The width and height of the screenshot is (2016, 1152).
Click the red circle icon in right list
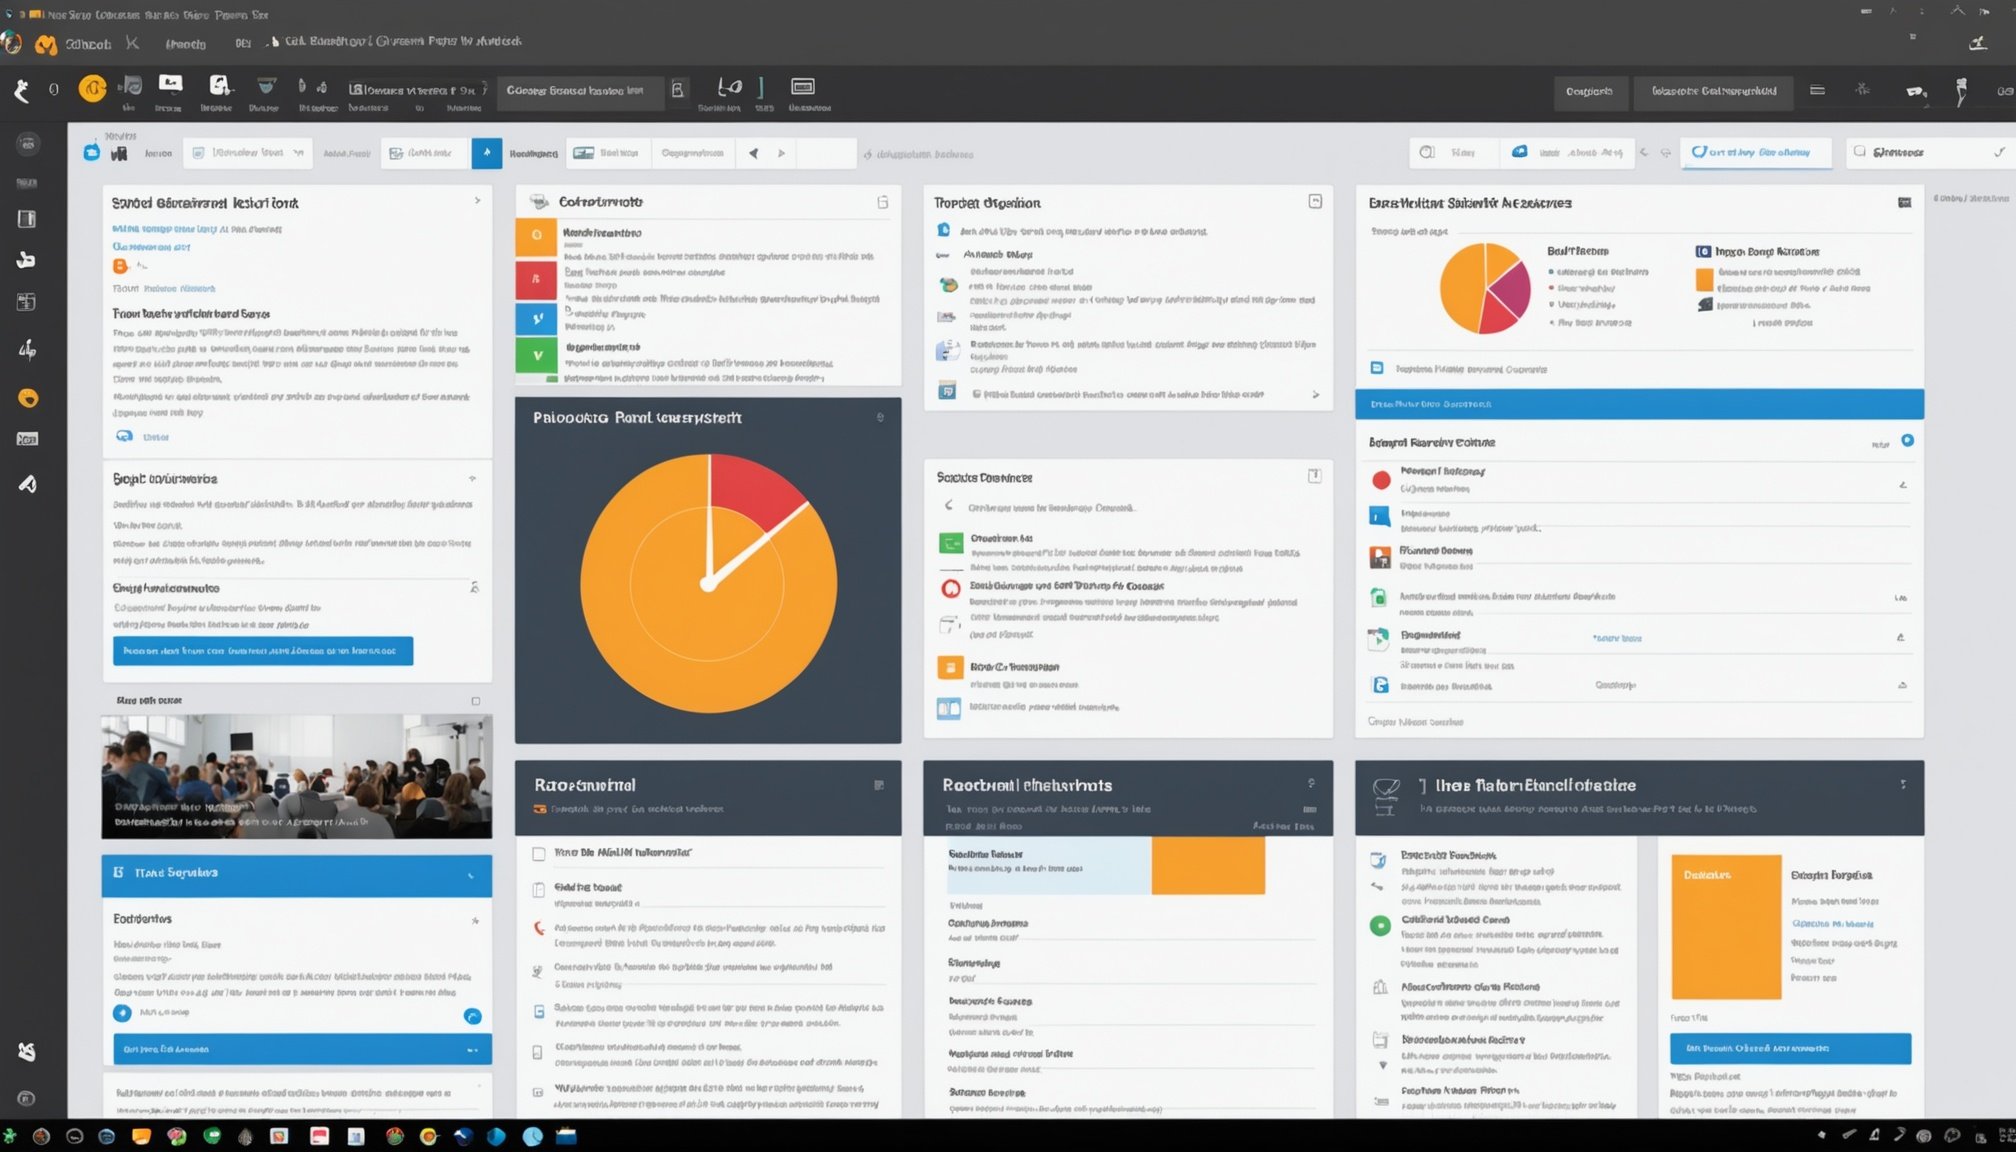(x=1381, y=480)
